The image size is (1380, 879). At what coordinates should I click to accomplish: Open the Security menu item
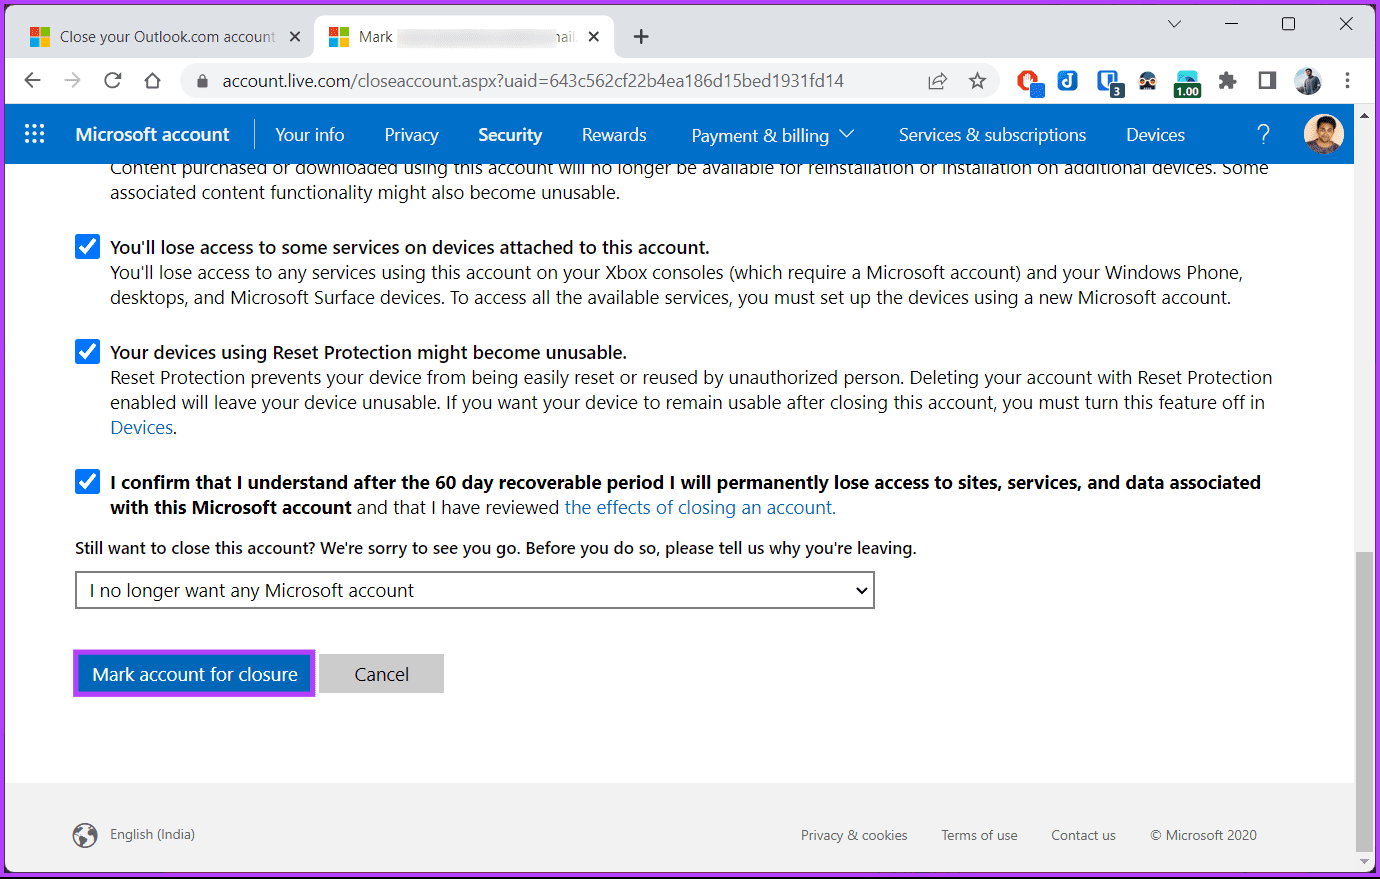[510, 135]
